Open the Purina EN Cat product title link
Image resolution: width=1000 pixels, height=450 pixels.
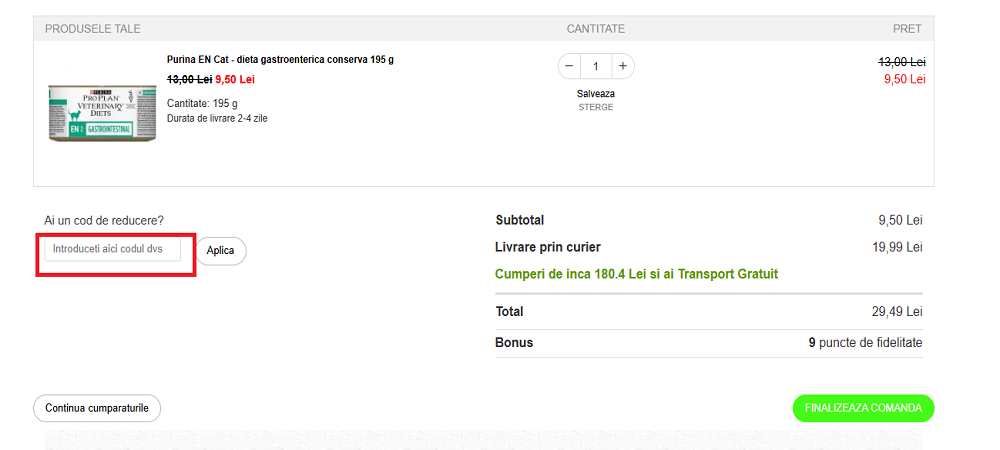click(x=280, y=60)
